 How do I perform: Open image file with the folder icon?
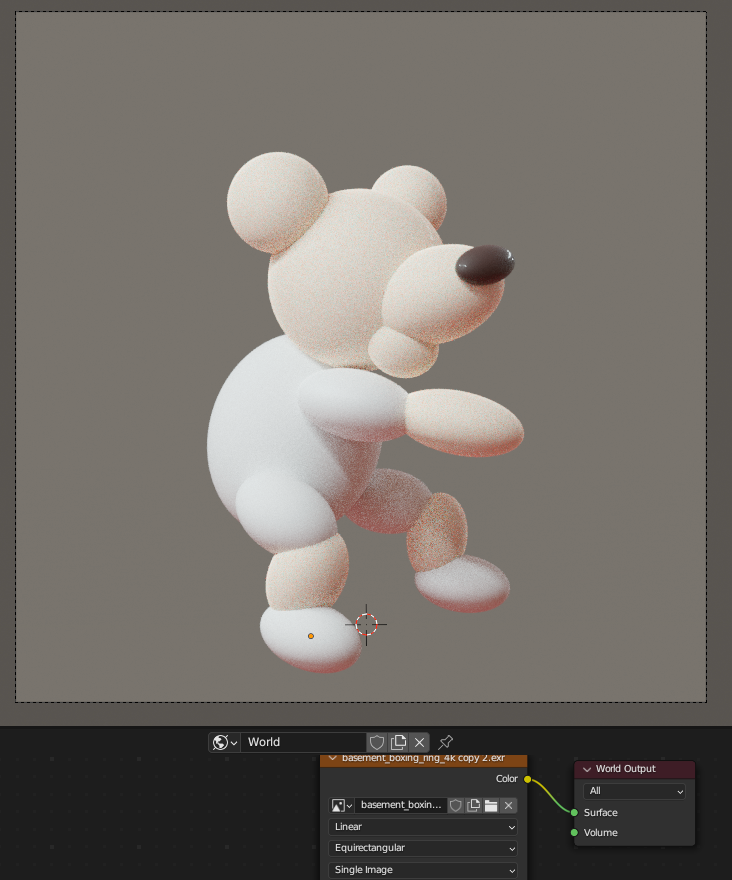(491, 805)
